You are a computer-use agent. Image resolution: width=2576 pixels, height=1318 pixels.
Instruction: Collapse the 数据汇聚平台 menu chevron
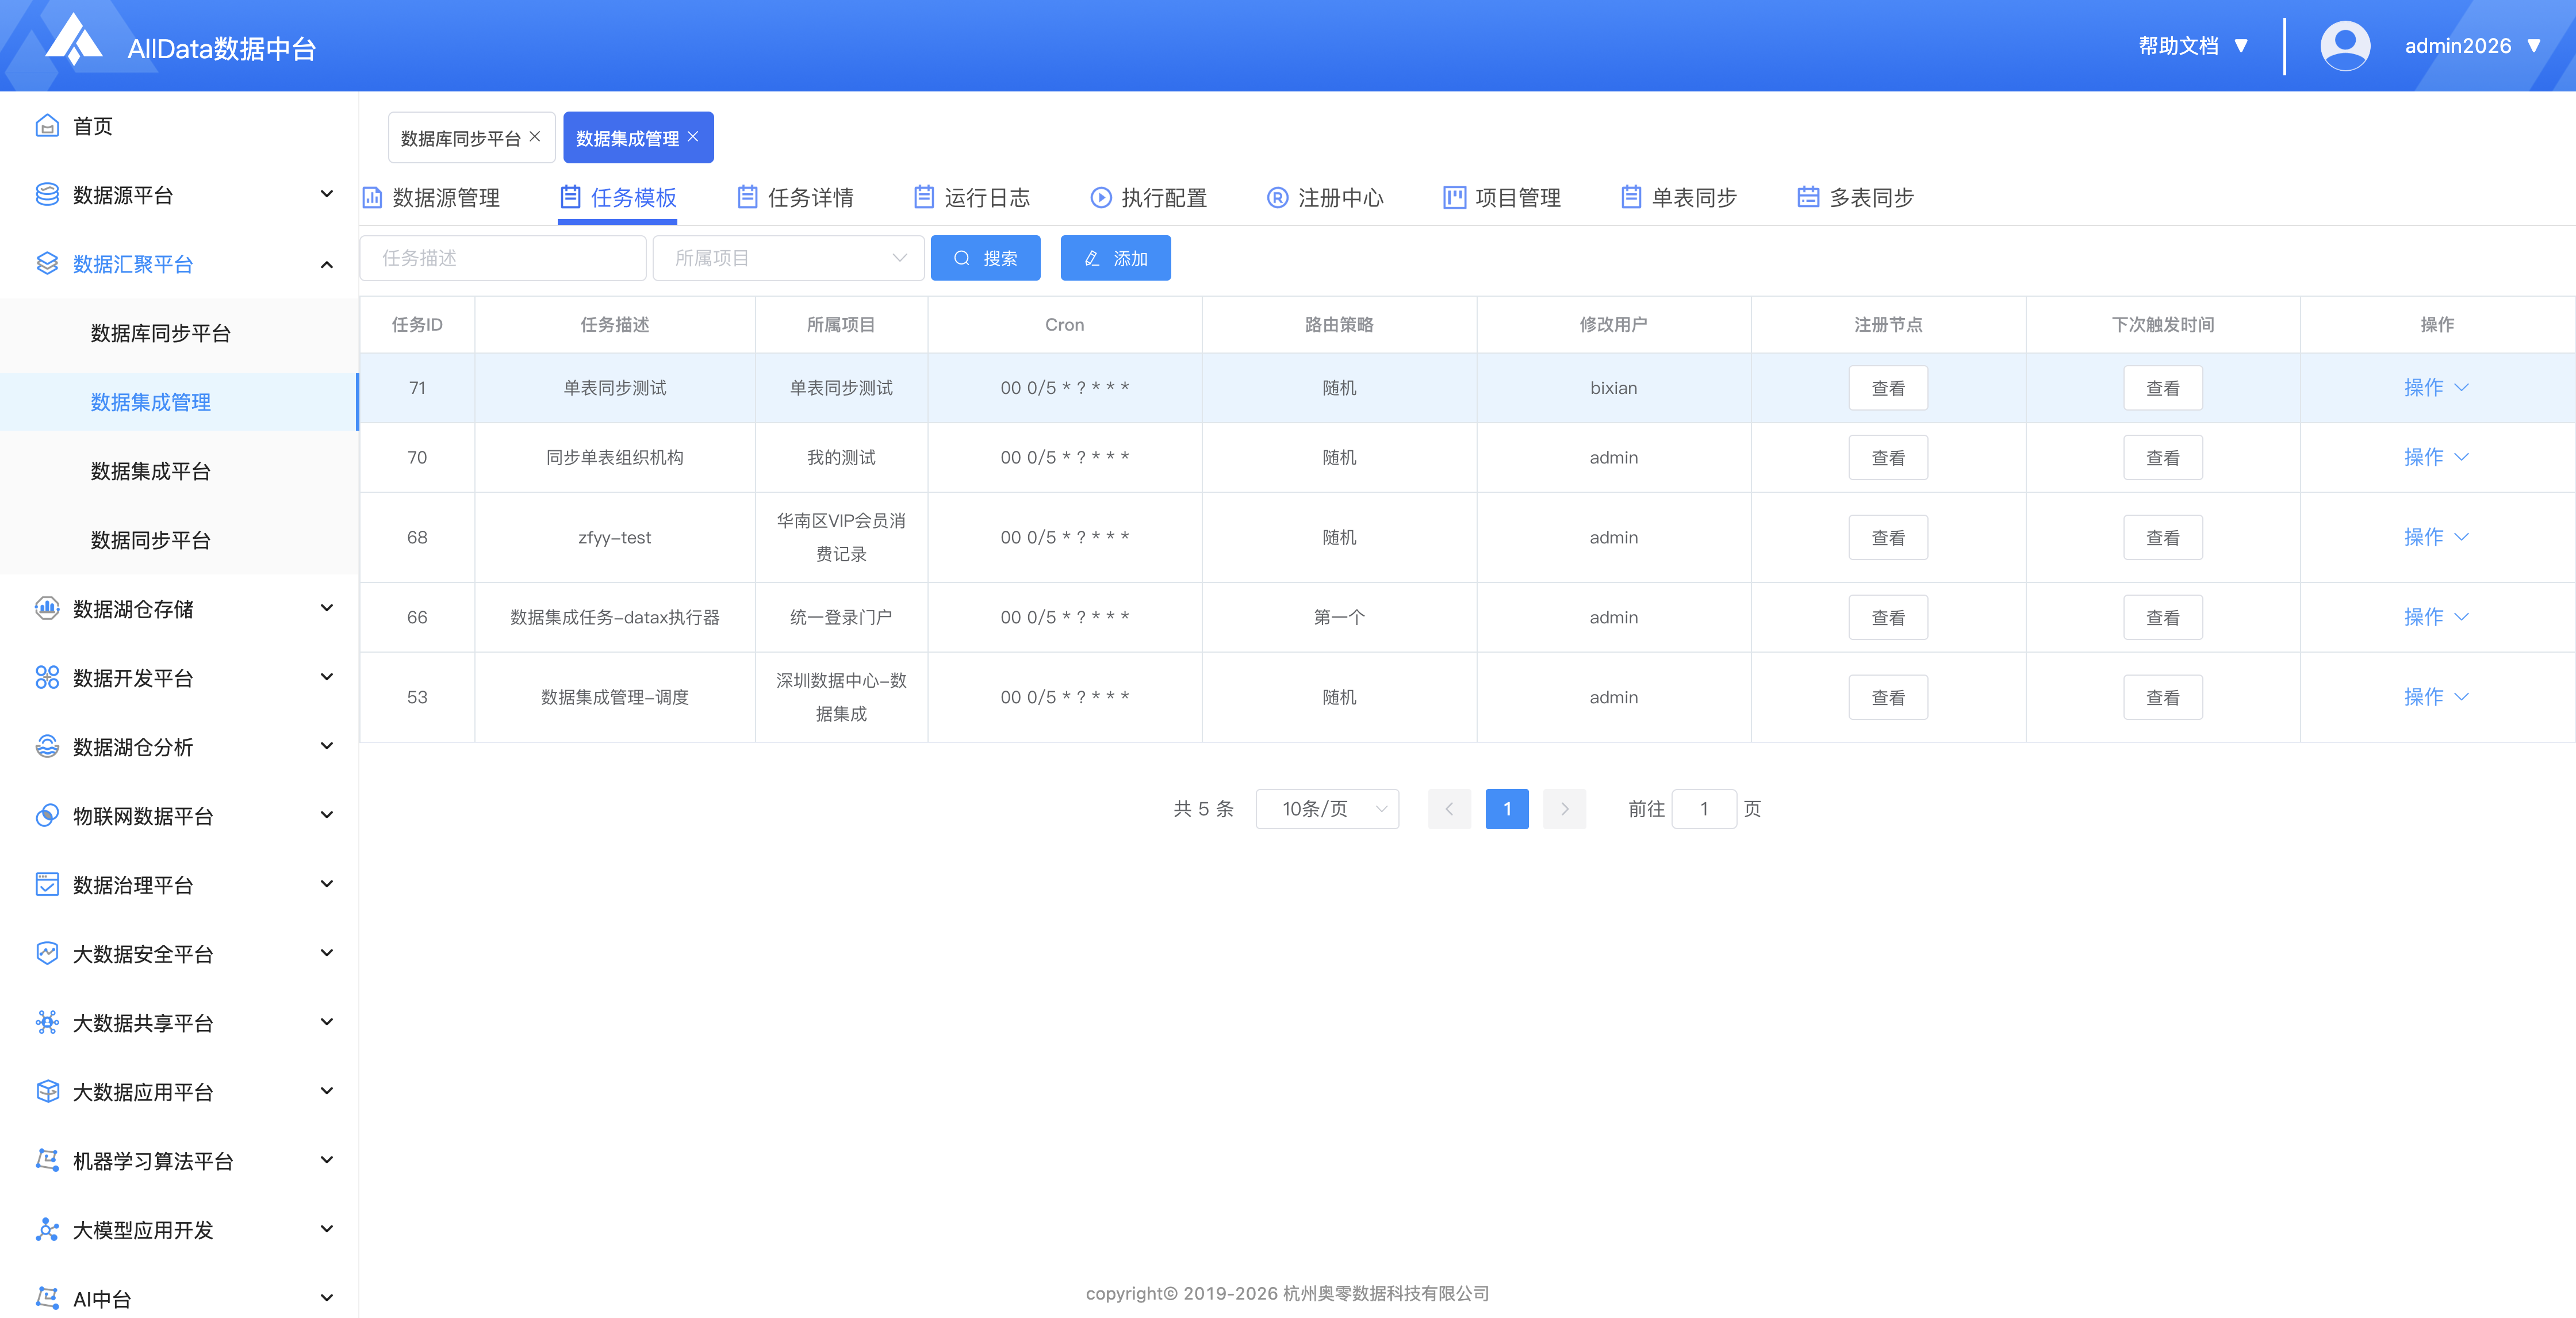(x=326, y=264)
